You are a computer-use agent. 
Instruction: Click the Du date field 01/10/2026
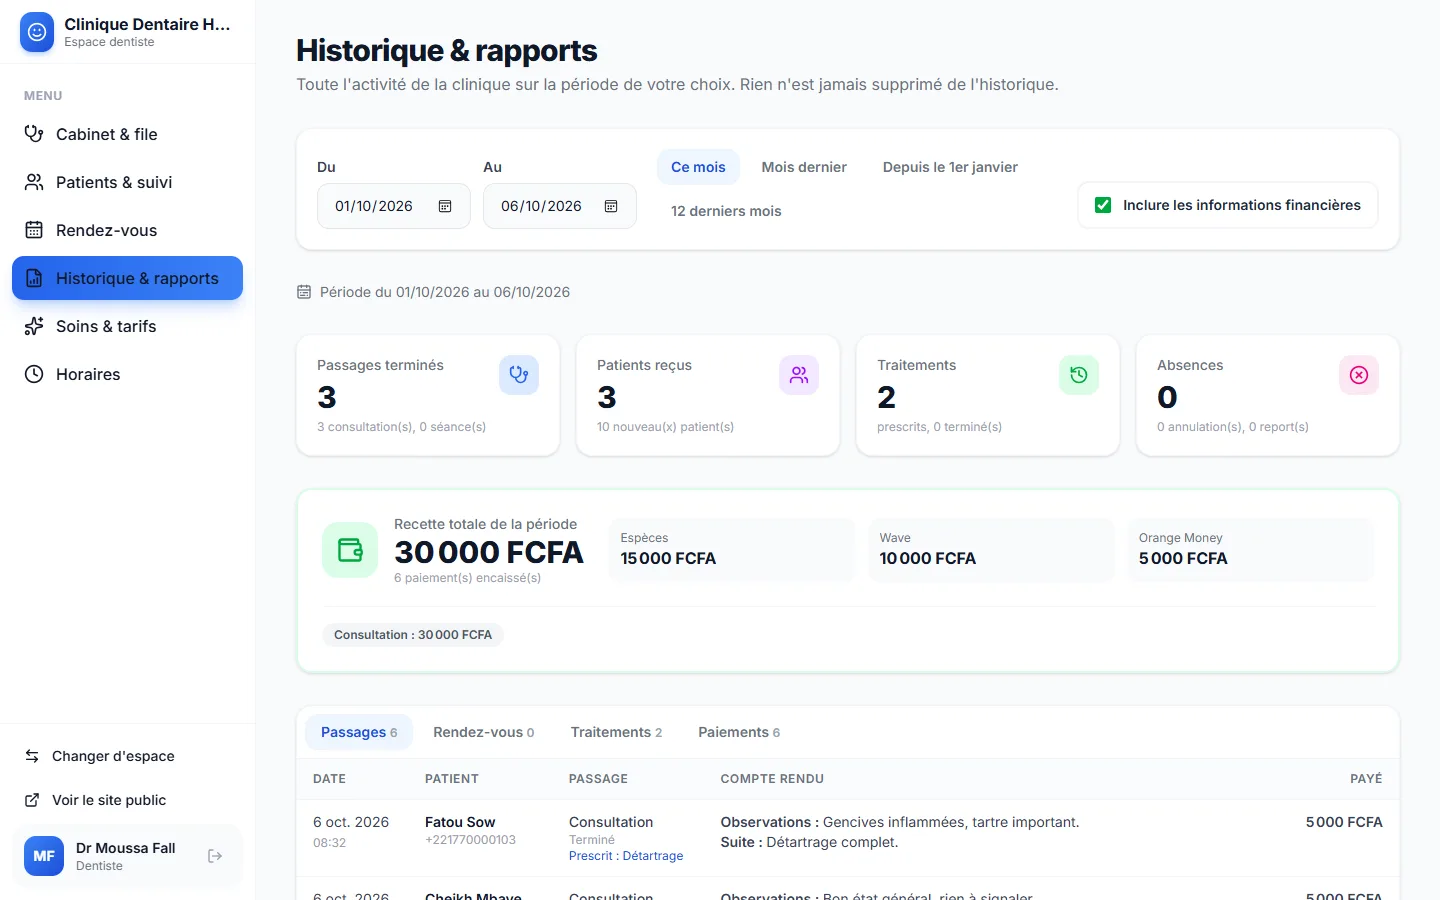(394, 206)
